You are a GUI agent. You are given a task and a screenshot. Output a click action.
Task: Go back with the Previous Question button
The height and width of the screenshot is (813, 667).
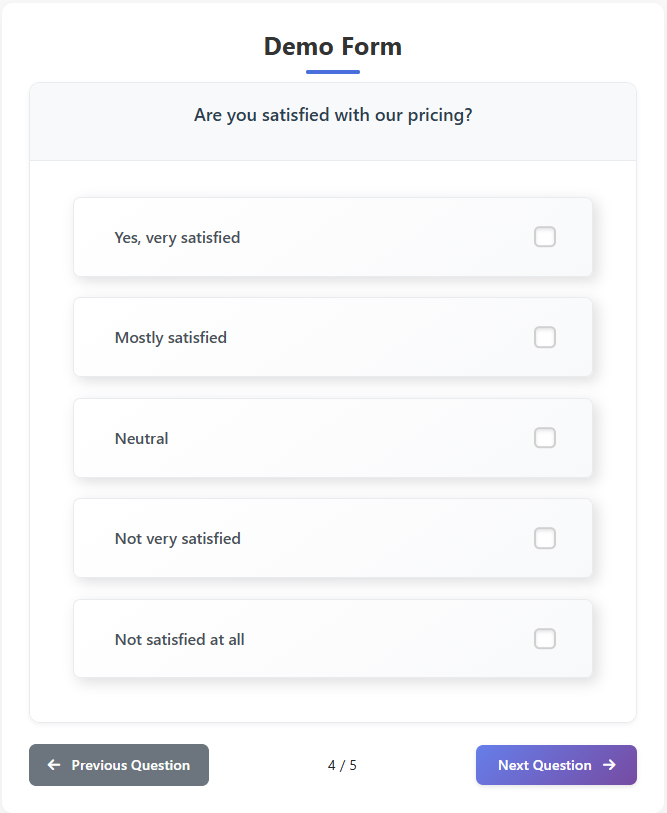coord(119,765)
